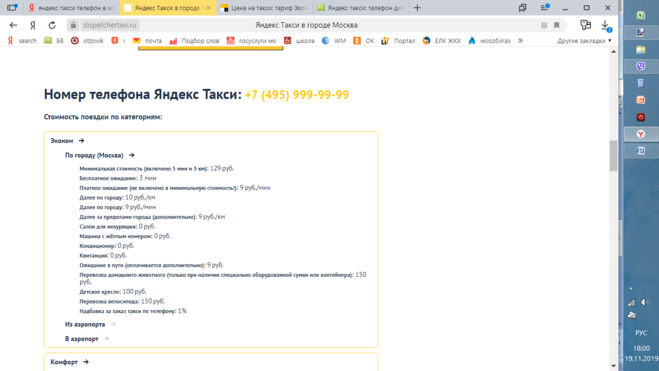Open the Yandex home button next to back arrow

[33, 25]
